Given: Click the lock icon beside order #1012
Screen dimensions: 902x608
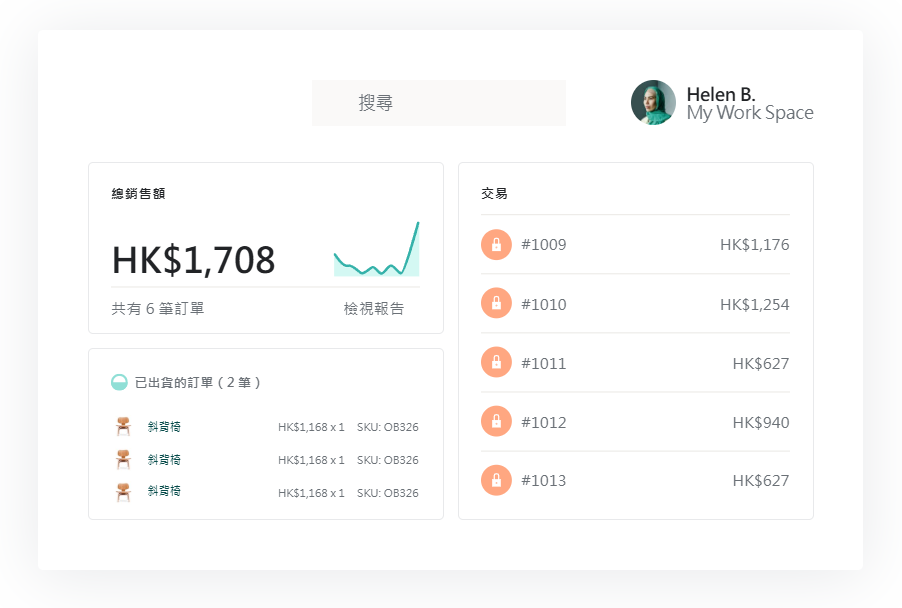Looking at the screenshot, I should pos(497,421).
